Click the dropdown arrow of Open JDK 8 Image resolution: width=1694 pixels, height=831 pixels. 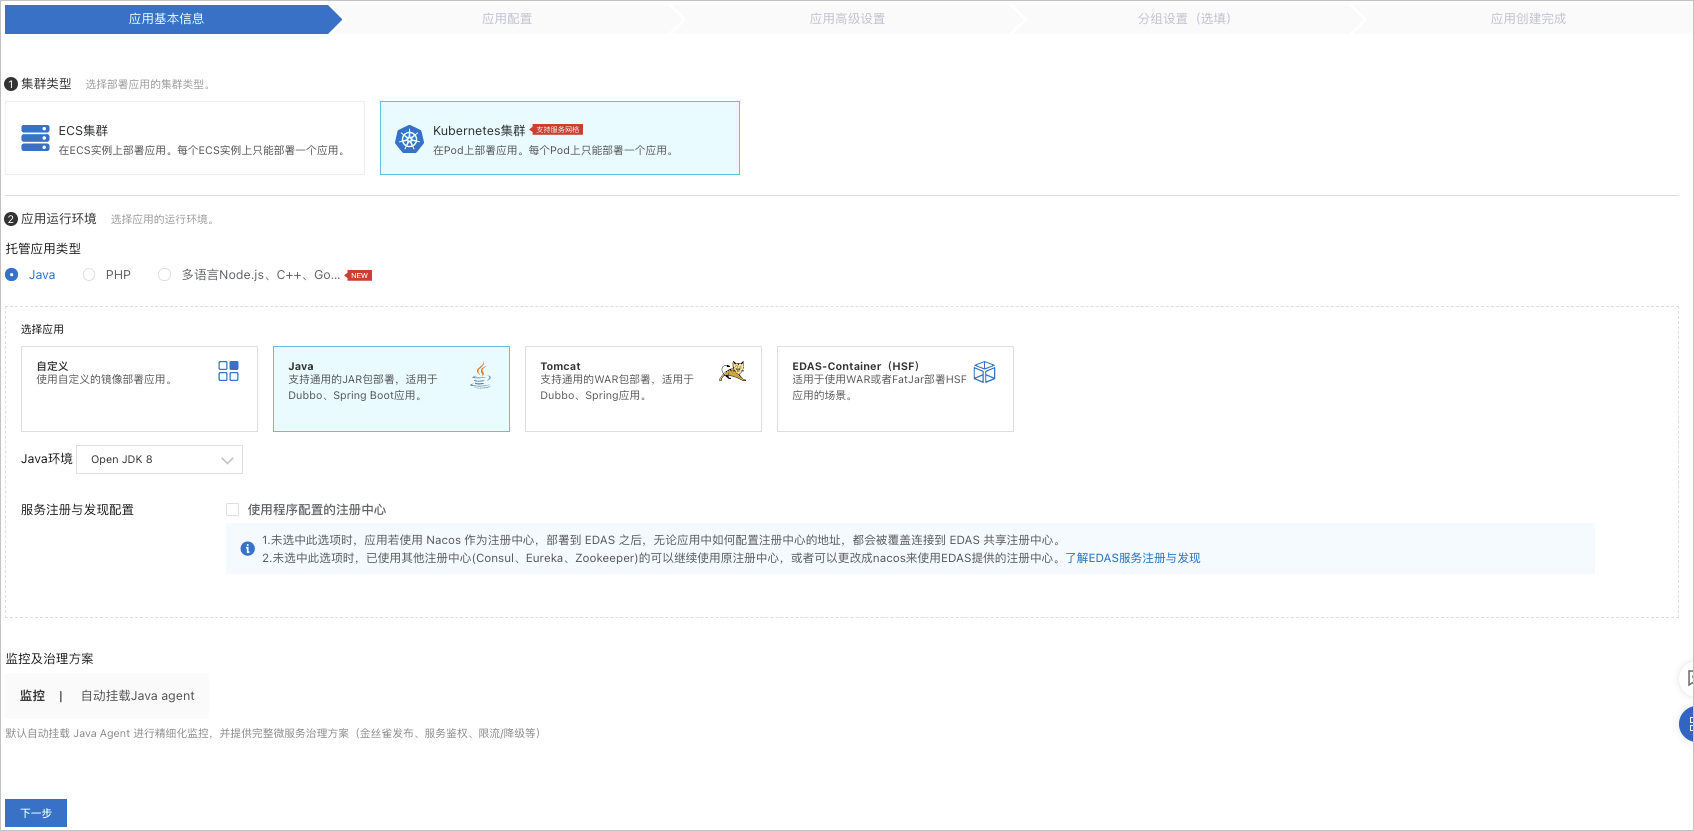pos(227,460)
